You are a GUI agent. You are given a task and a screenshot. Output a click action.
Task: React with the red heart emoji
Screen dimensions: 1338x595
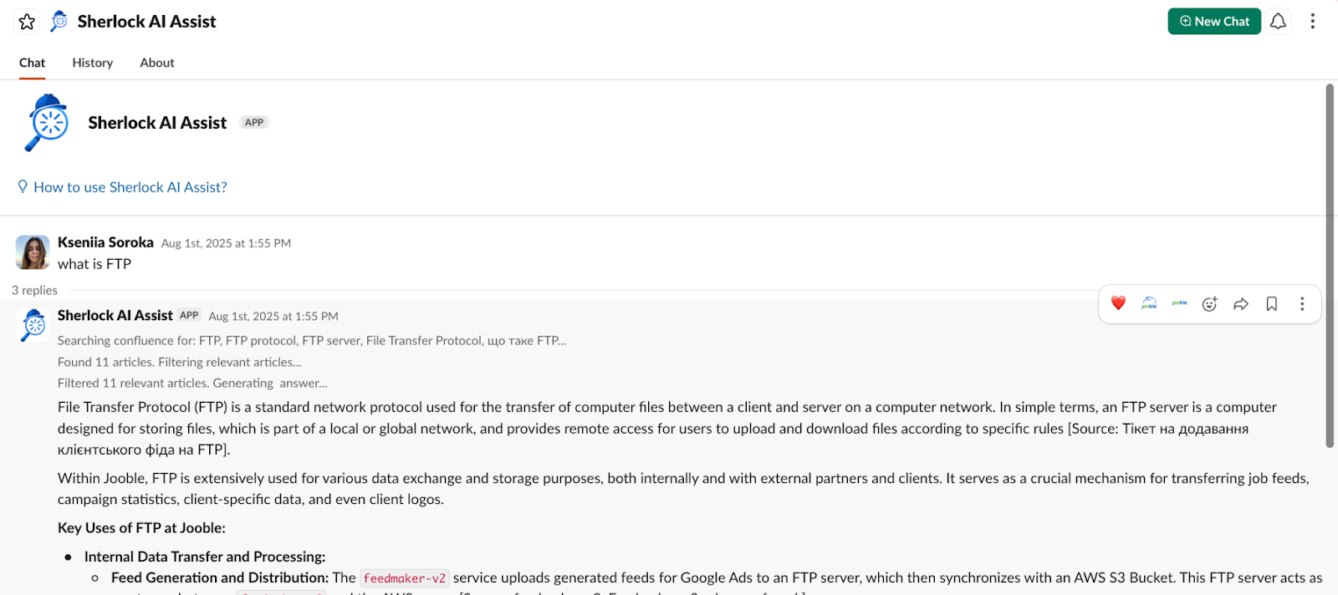pyautogui.click(x=1118, y=304)
